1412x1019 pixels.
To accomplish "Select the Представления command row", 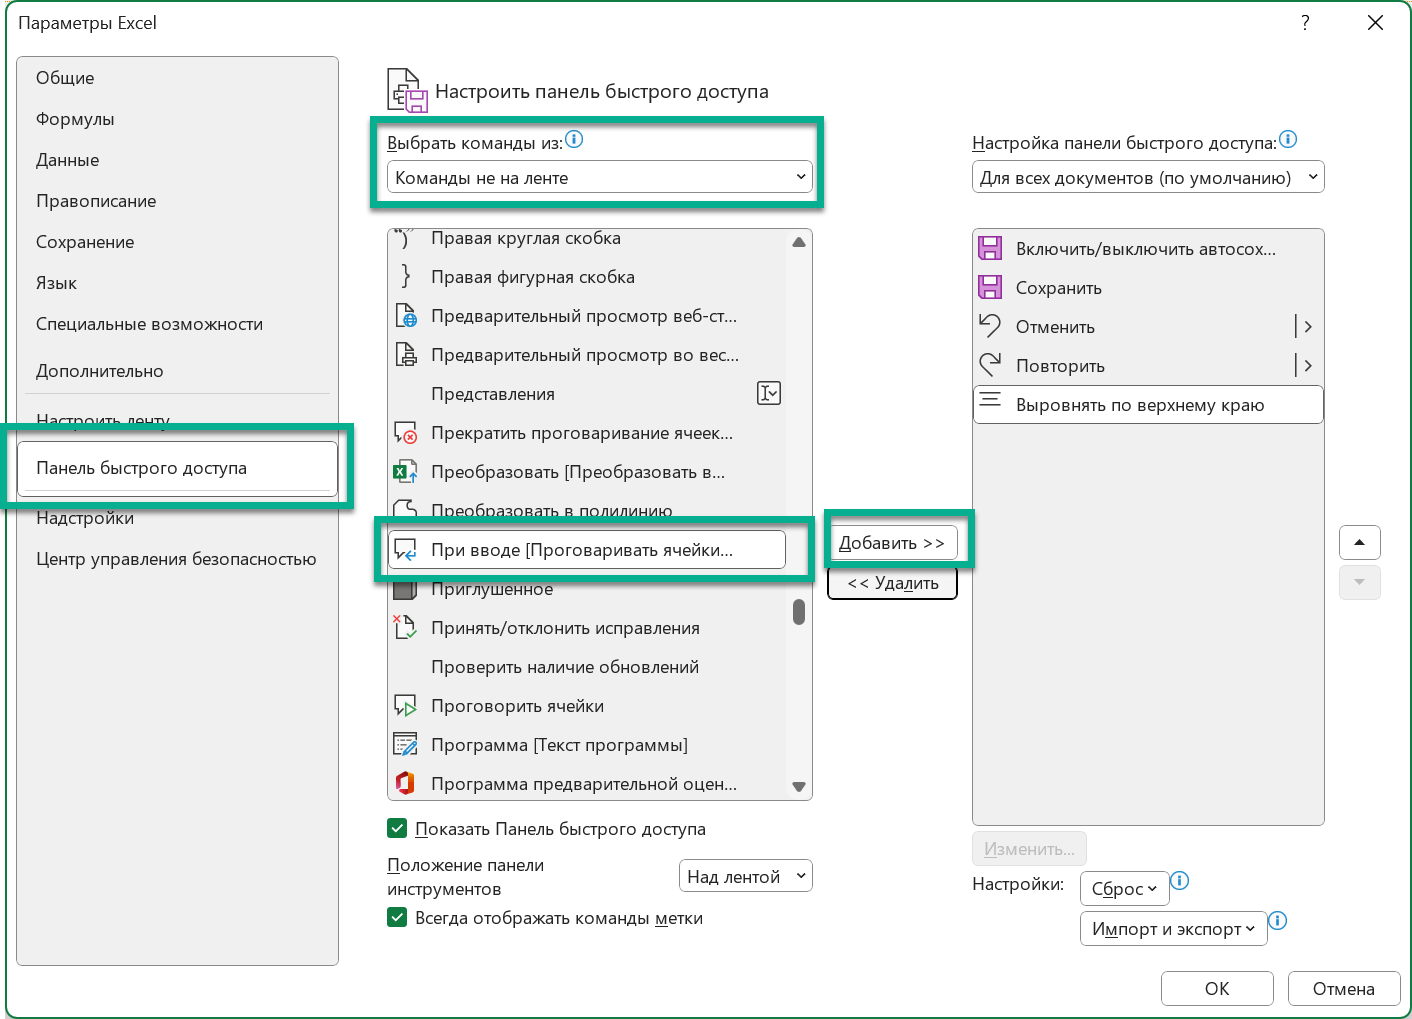I will [587, 393].
